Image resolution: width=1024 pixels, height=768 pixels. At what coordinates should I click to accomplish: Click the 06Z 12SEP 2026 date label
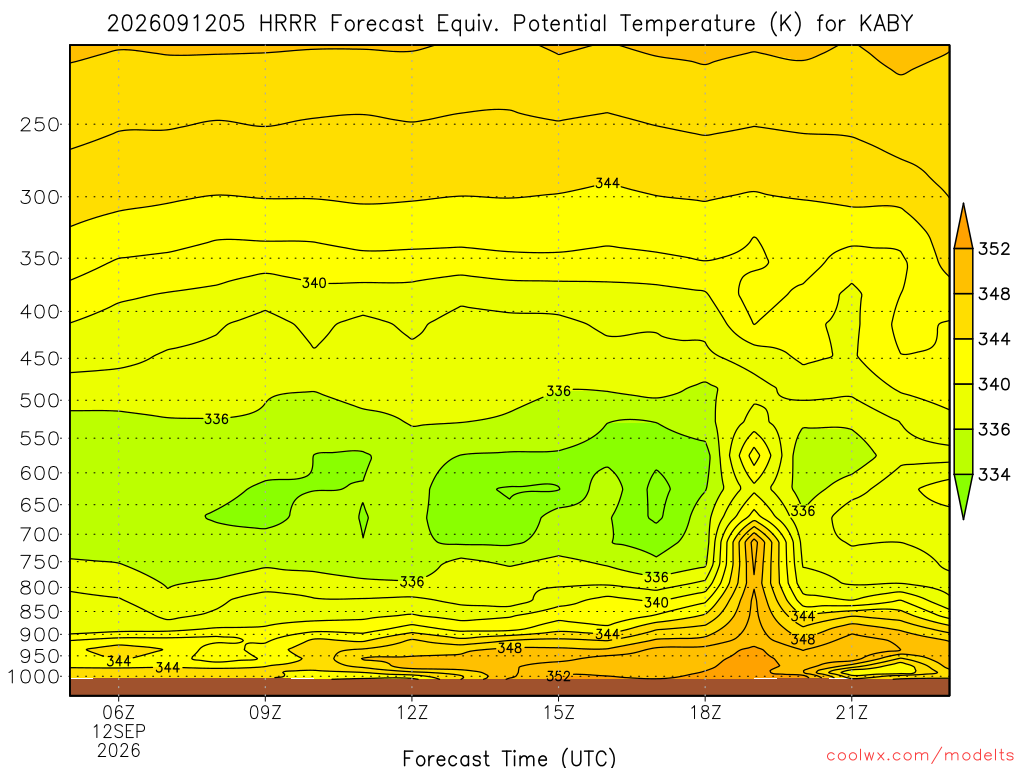[x=119, y=731]
